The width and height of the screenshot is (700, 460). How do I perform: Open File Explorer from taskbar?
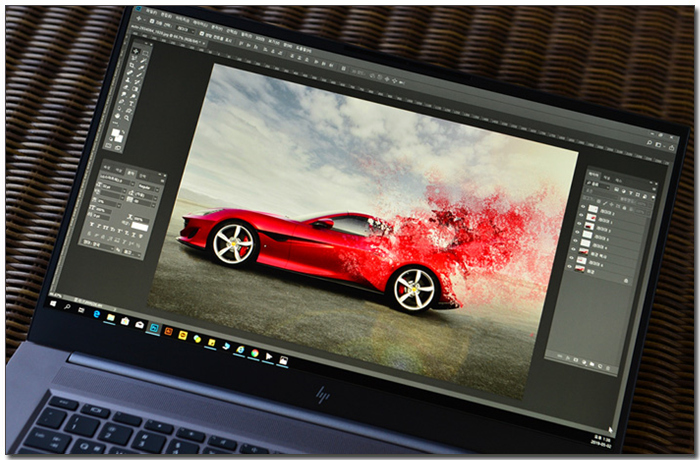click(111, 318)
